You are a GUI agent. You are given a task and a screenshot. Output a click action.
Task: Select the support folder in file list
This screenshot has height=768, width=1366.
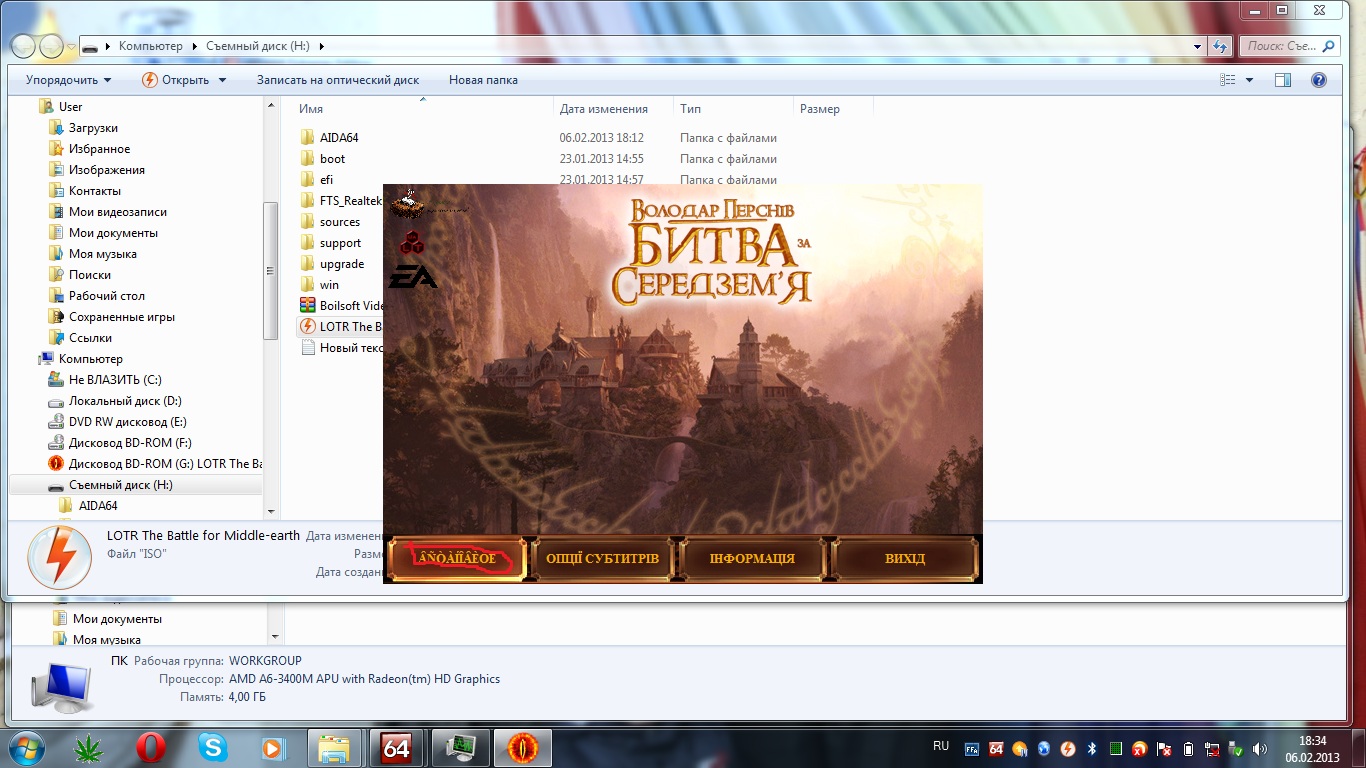click(340, 243)
